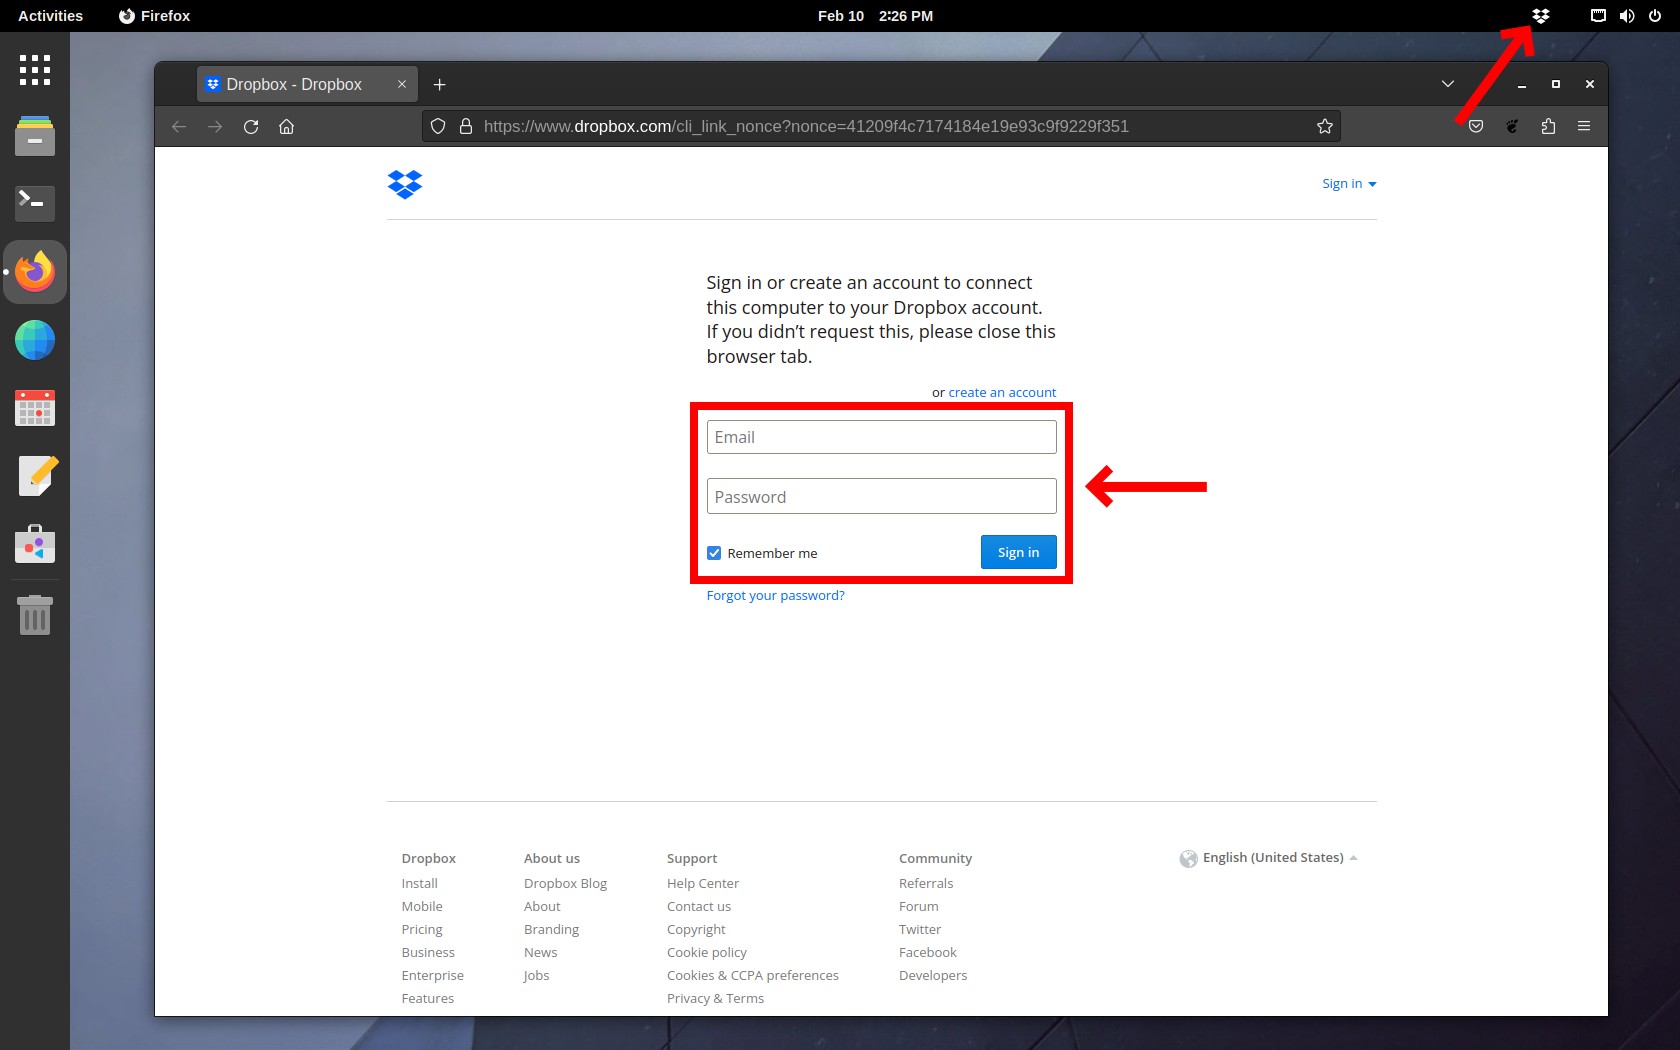Reload the current Dropbox page
Image resolution: width=1680 pixels, height=1050 pixels.
[251, 127]
